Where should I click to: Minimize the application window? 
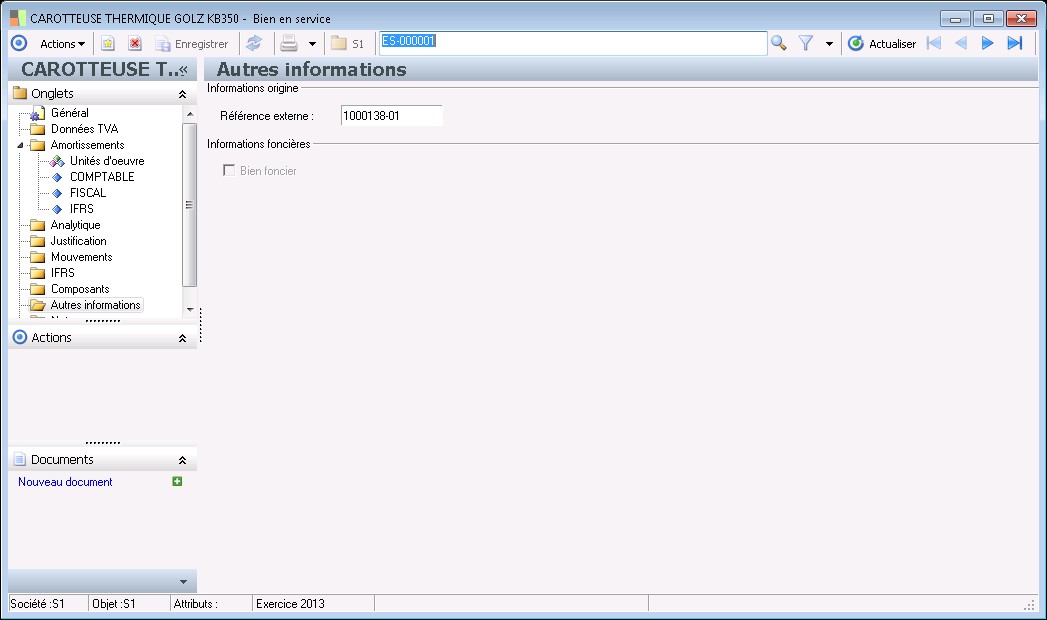tap(955, 19)
